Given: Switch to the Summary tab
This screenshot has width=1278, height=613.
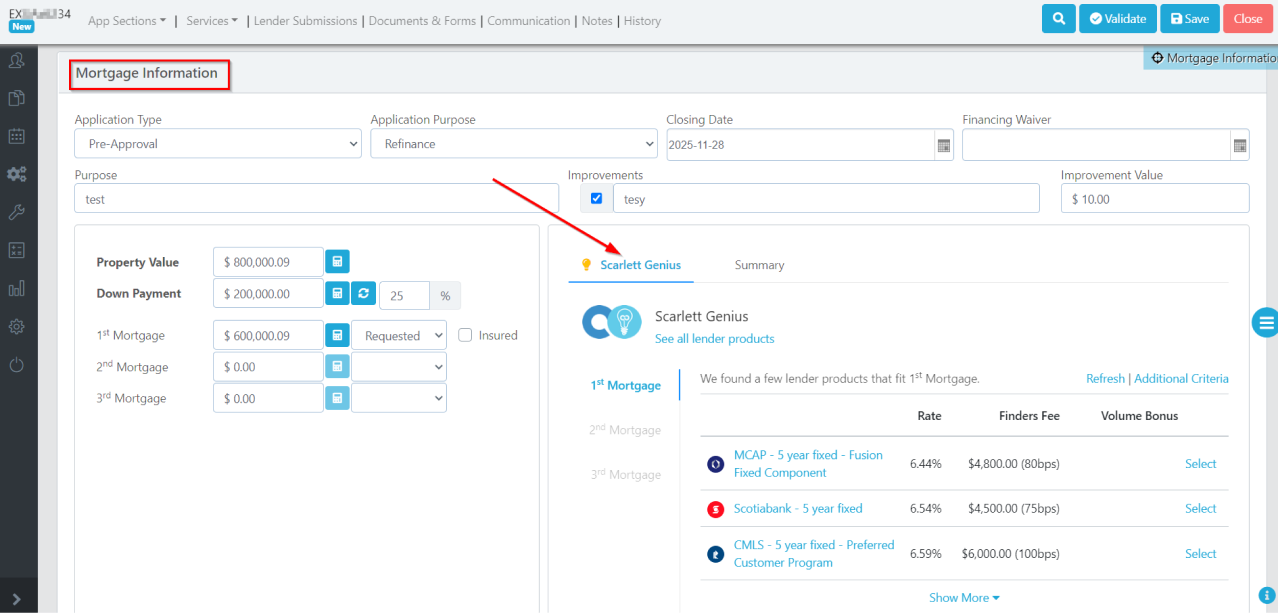Looking at the screenshot, I should 759,265.
